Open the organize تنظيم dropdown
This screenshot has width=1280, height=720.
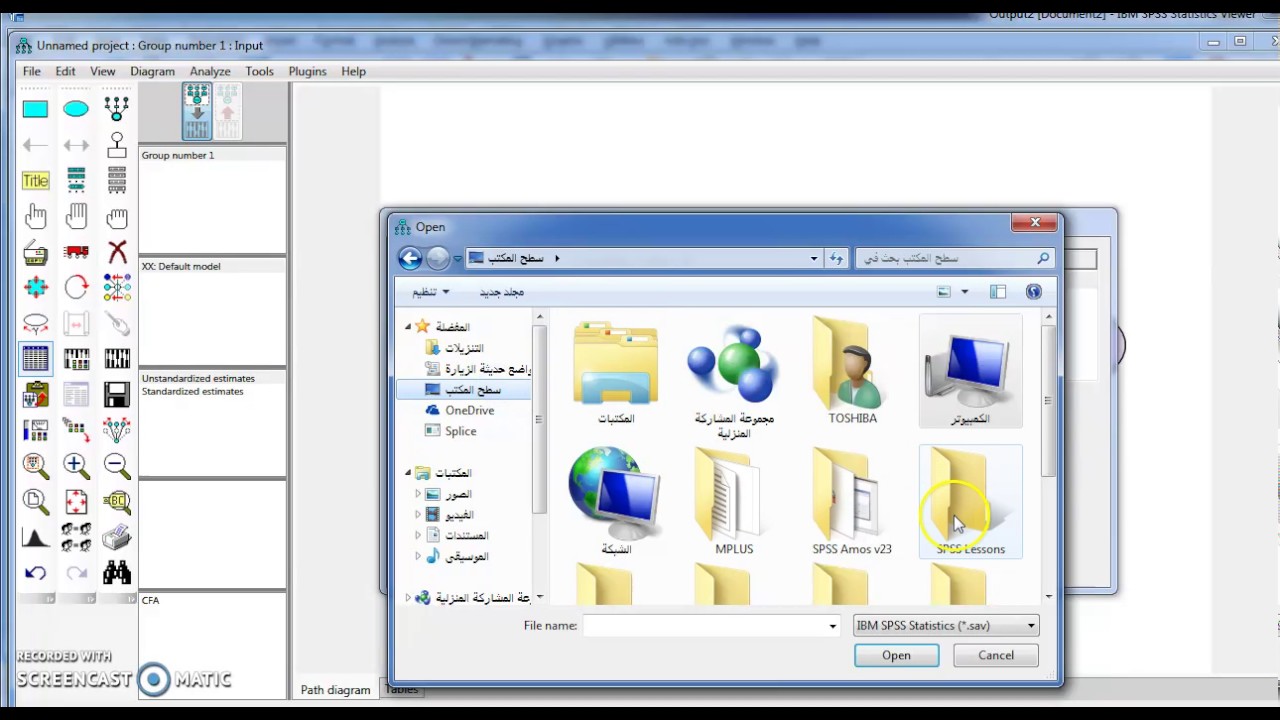pyautogui.click(x=431, y=292)
